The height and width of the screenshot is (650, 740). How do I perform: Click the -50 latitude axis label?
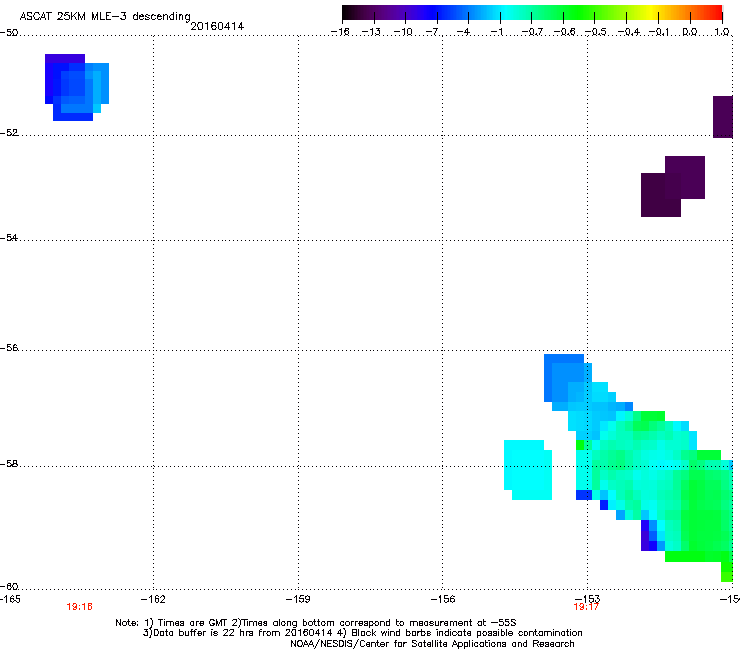coord(9,33)
